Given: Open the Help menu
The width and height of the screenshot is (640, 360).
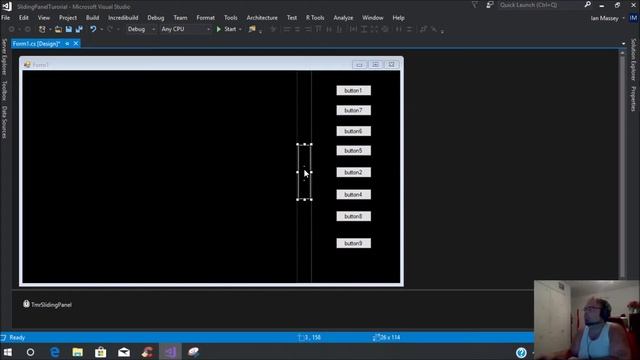Looking at the screenshot, I should coord(398,18).
